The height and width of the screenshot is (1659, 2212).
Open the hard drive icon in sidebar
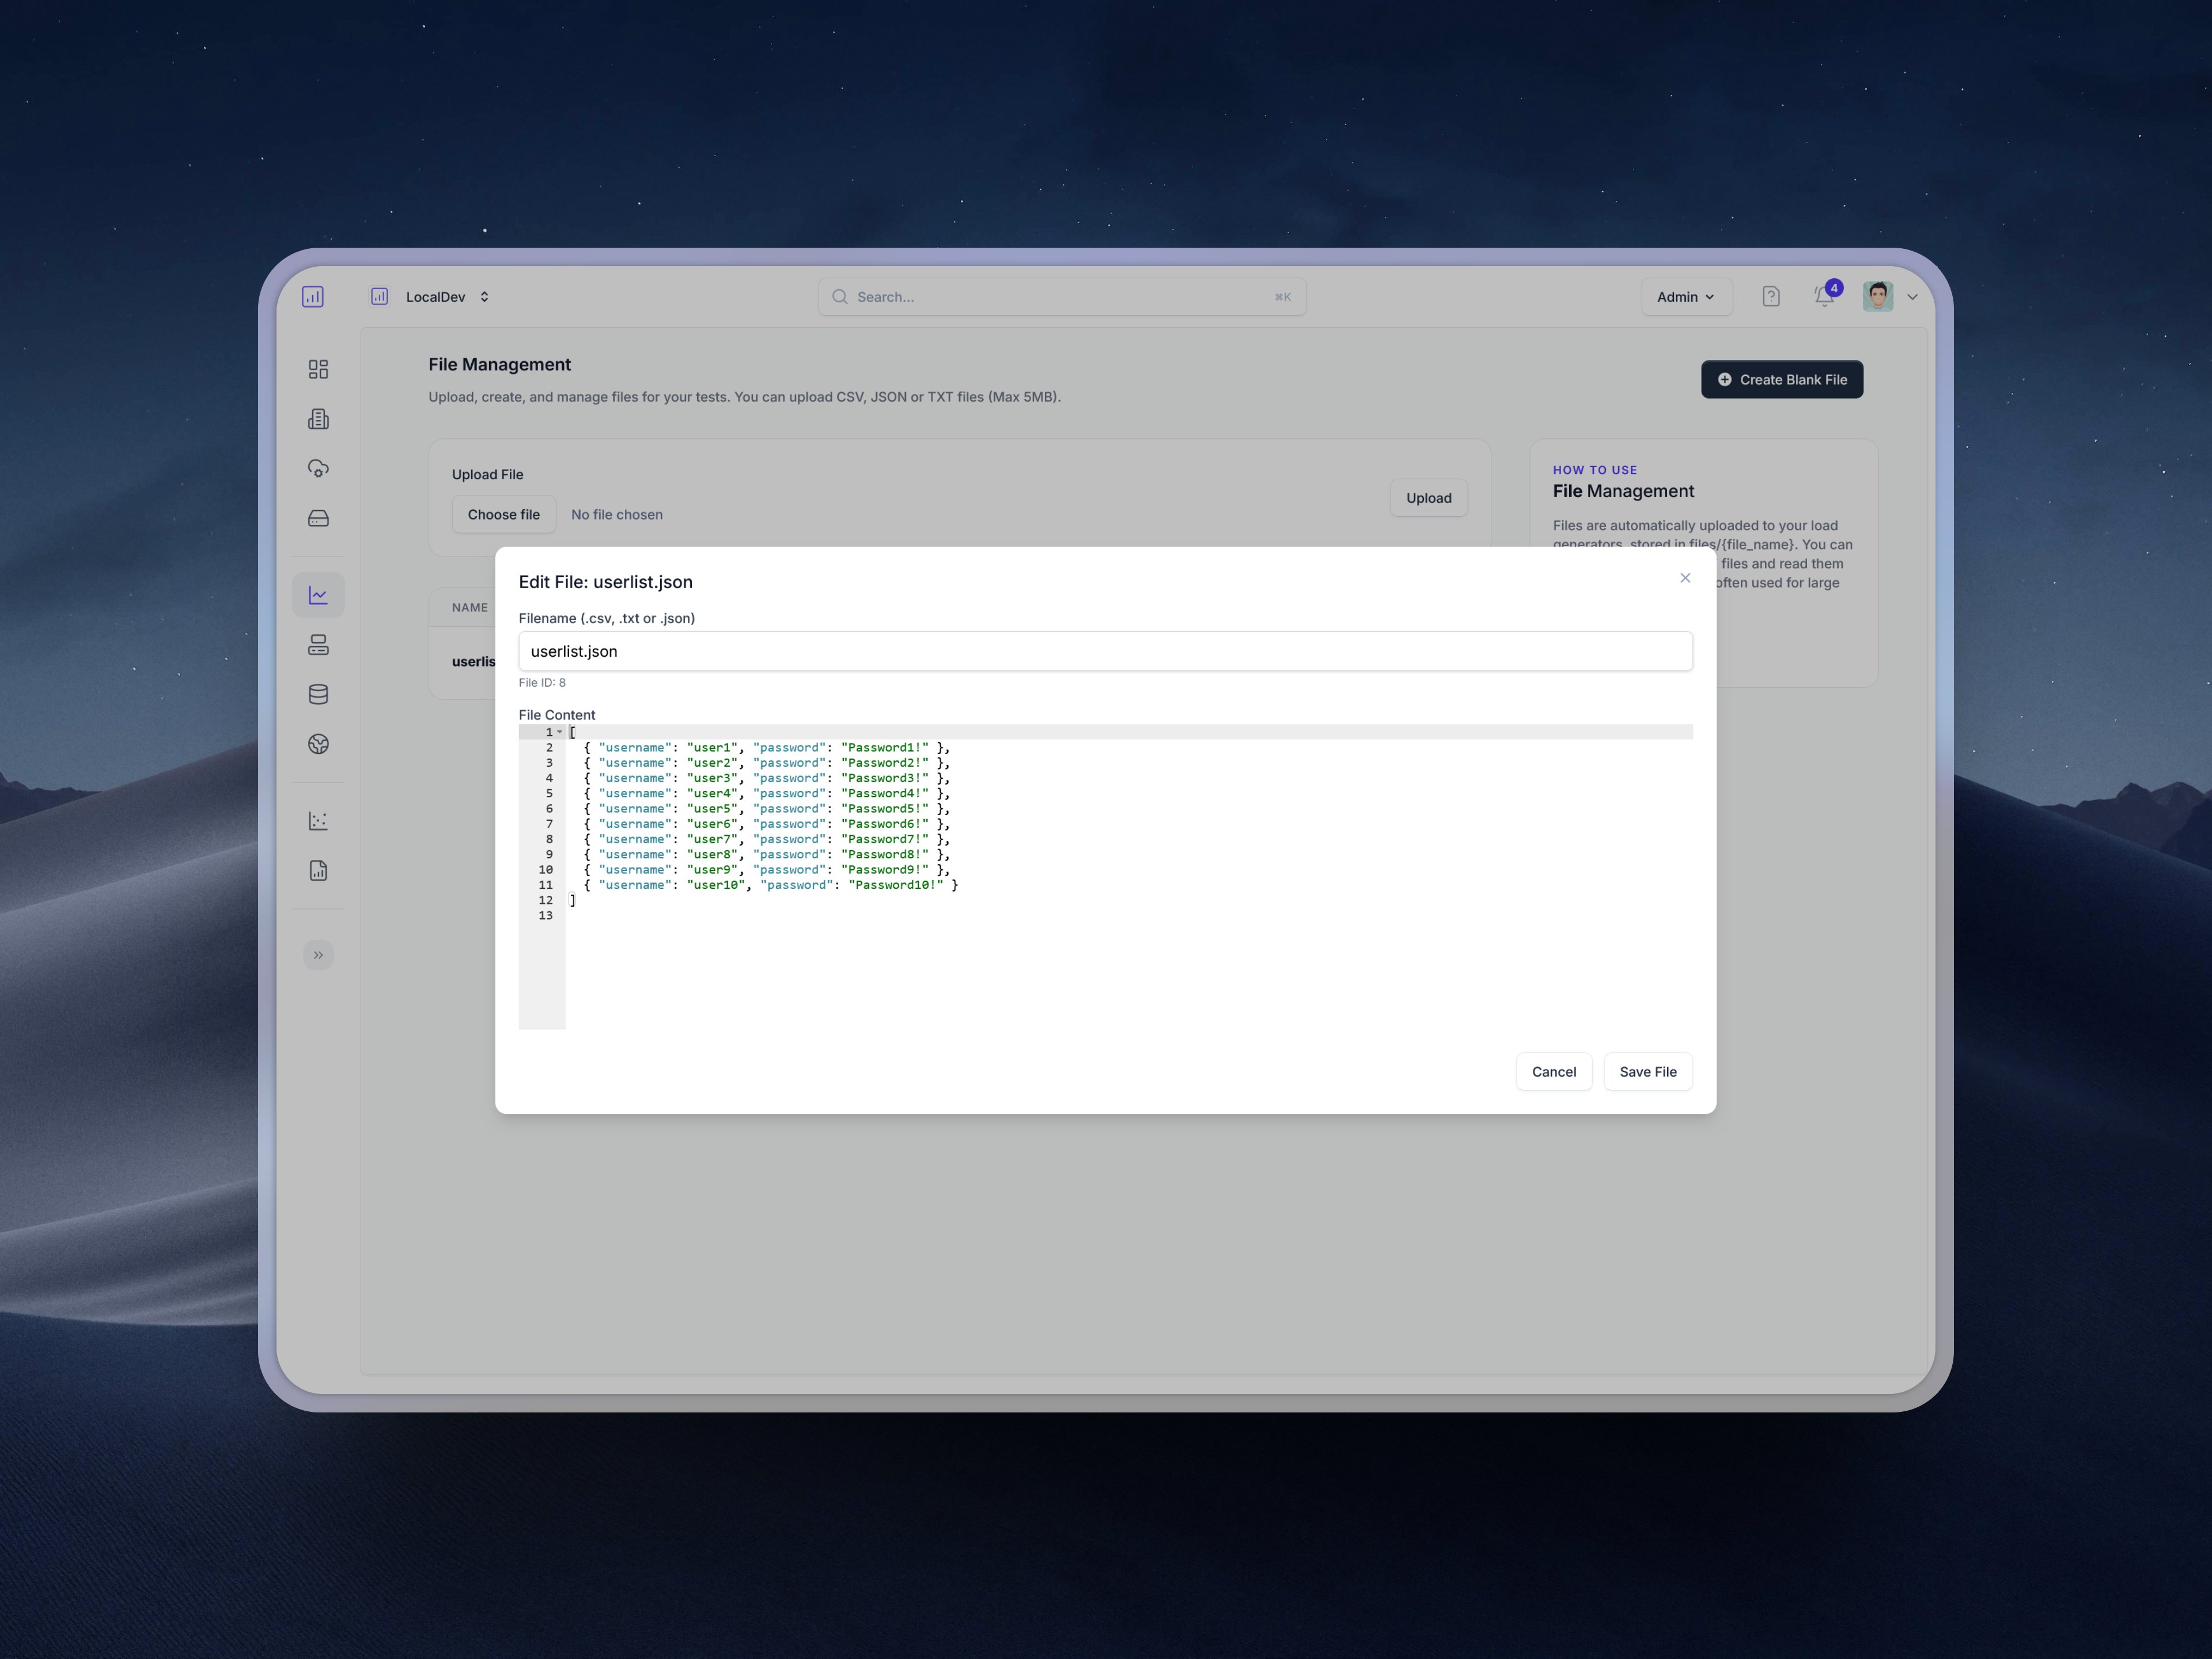click(x=318, y=518)
